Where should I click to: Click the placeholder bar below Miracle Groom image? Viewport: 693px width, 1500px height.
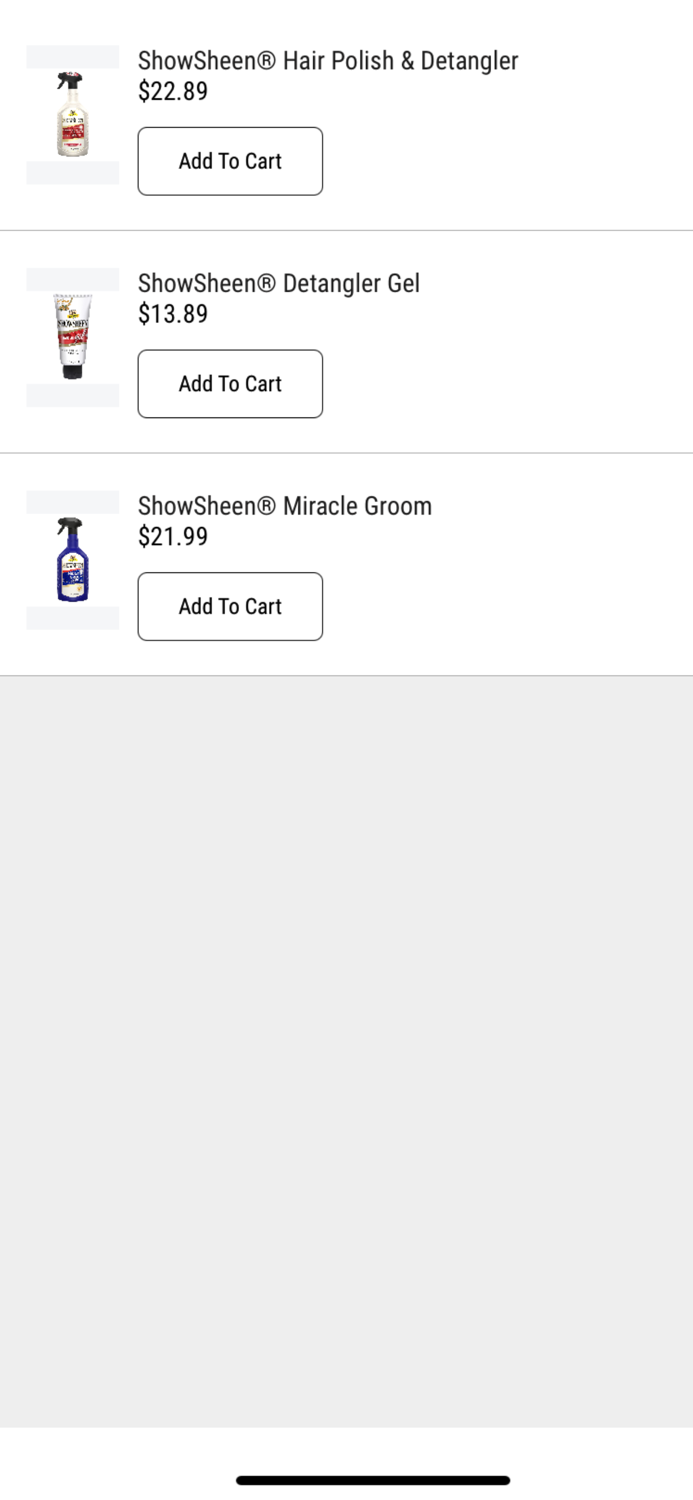click(x=72, y=618)
